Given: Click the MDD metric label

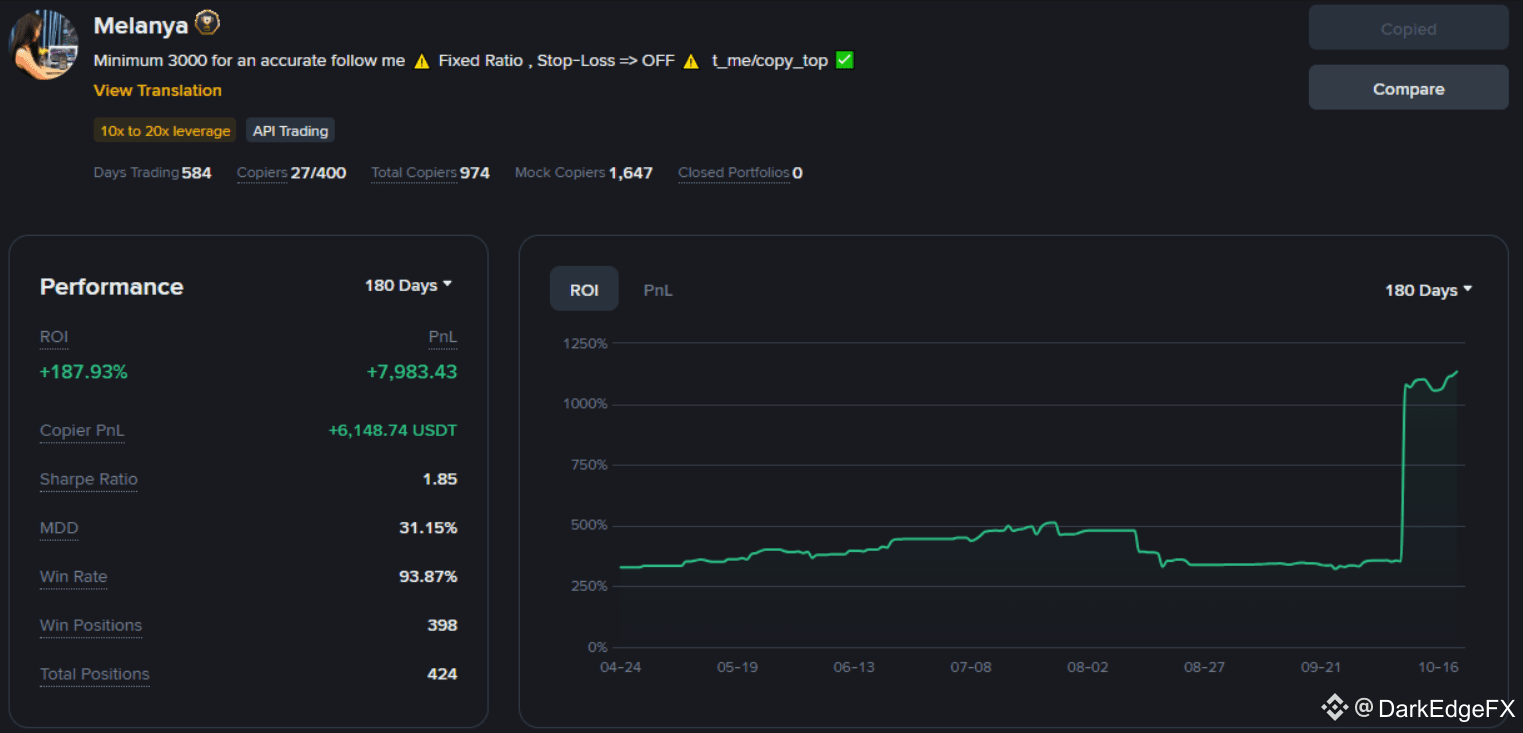Looking at the screenshot, I should click(x=59, y=528).
